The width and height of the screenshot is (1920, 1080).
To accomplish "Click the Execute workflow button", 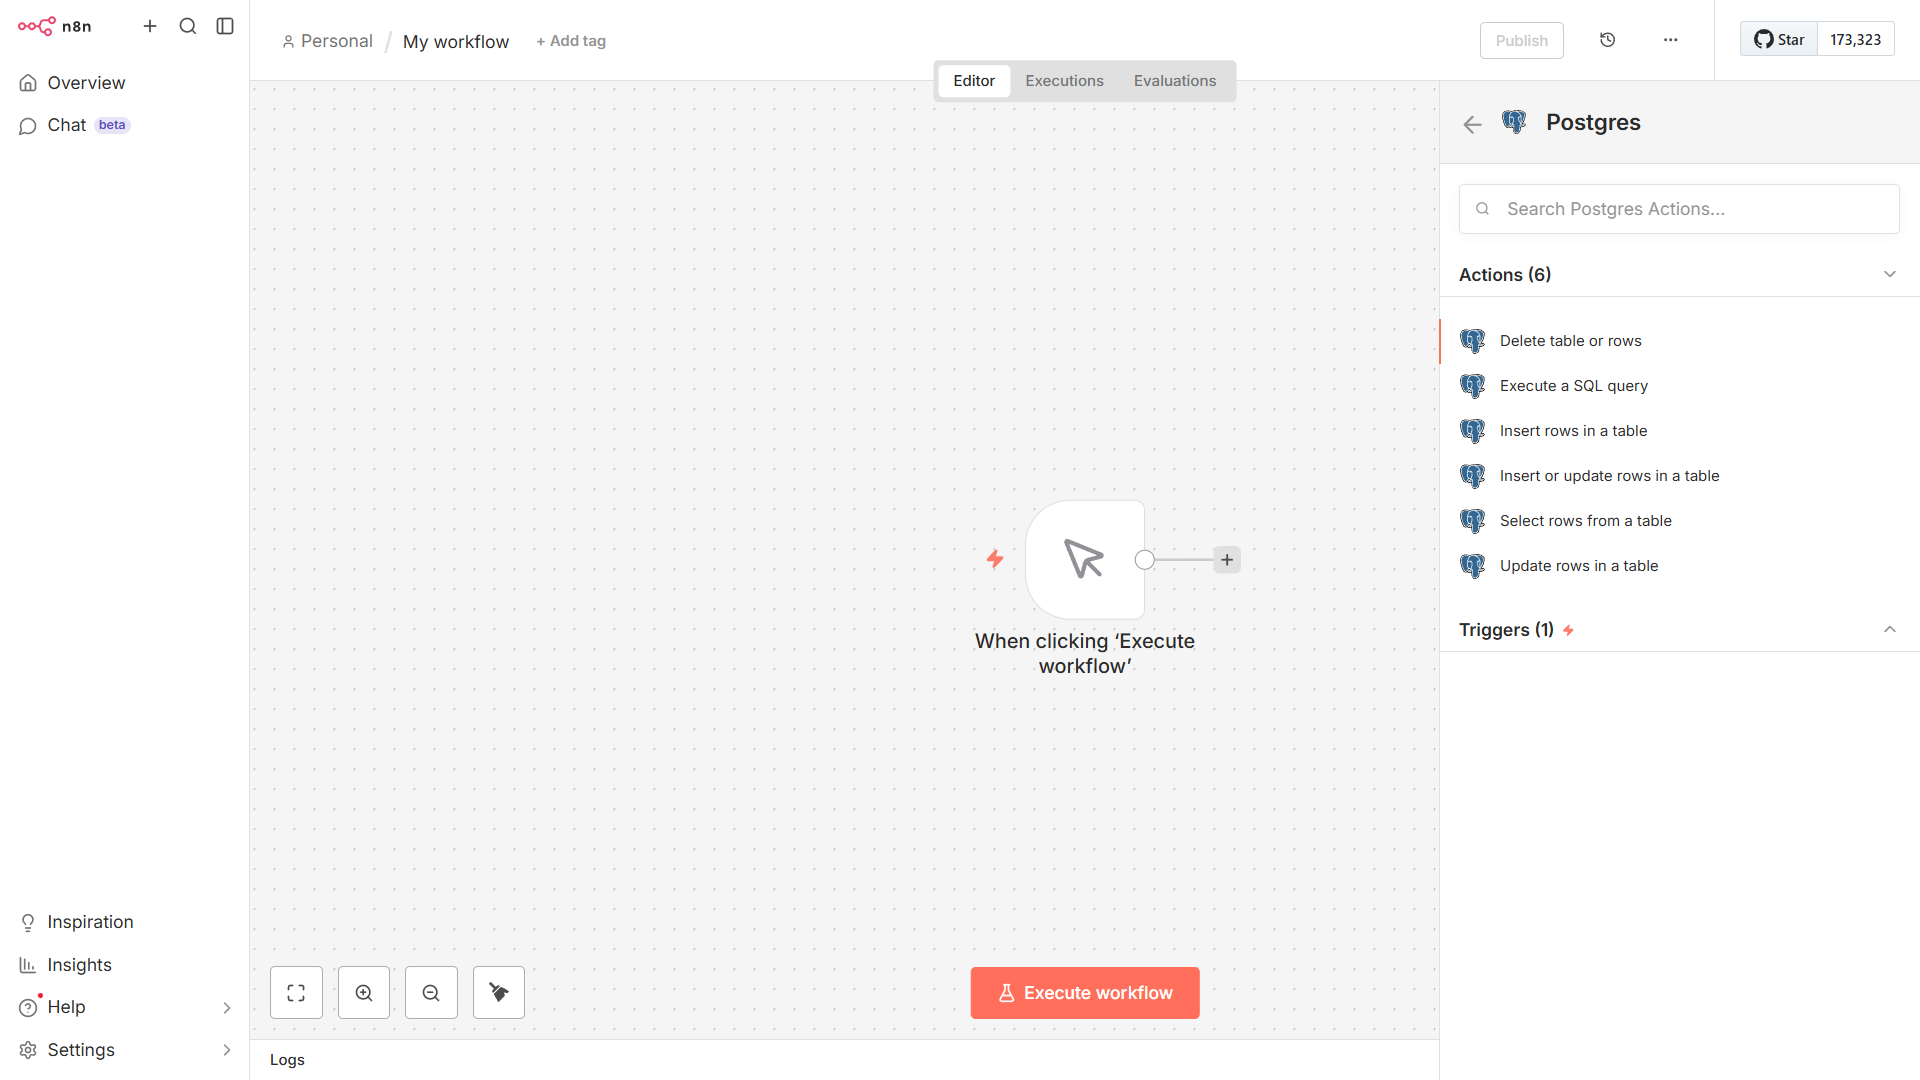I will tap(1084, 993).
